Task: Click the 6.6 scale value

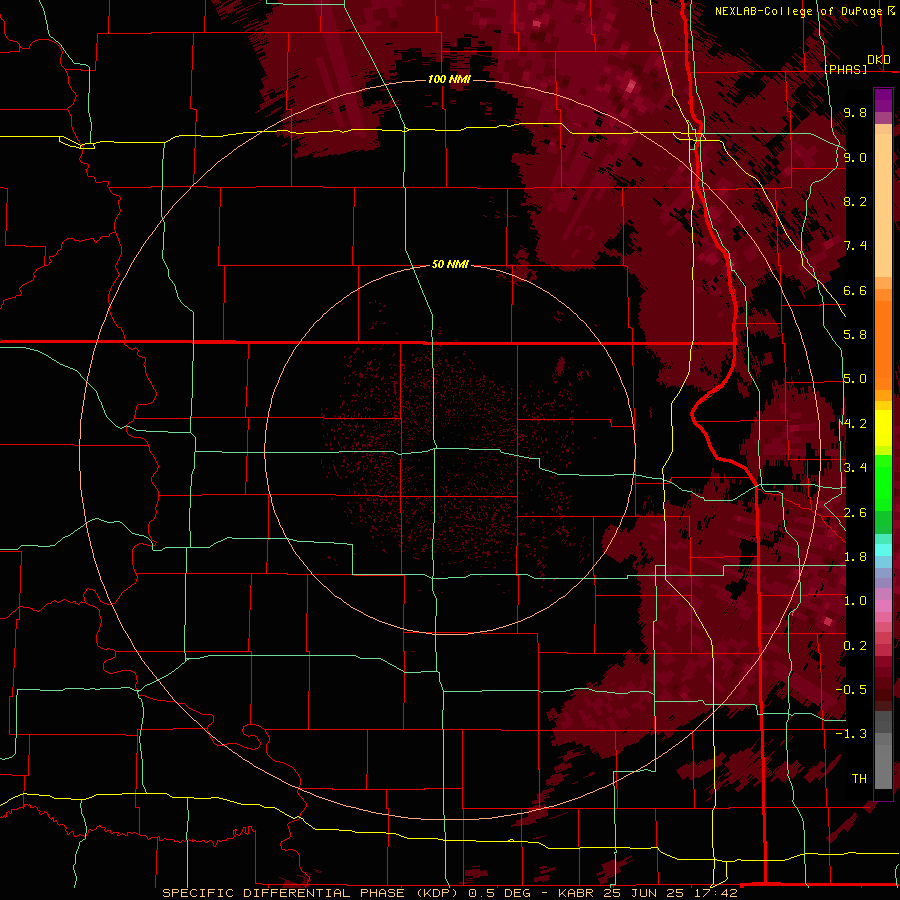Action: point(855,290)
